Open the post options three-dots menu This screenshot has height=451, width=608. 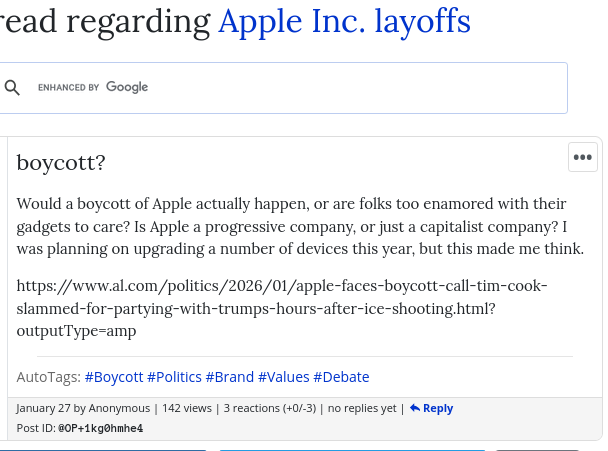(x=582, y=157)
